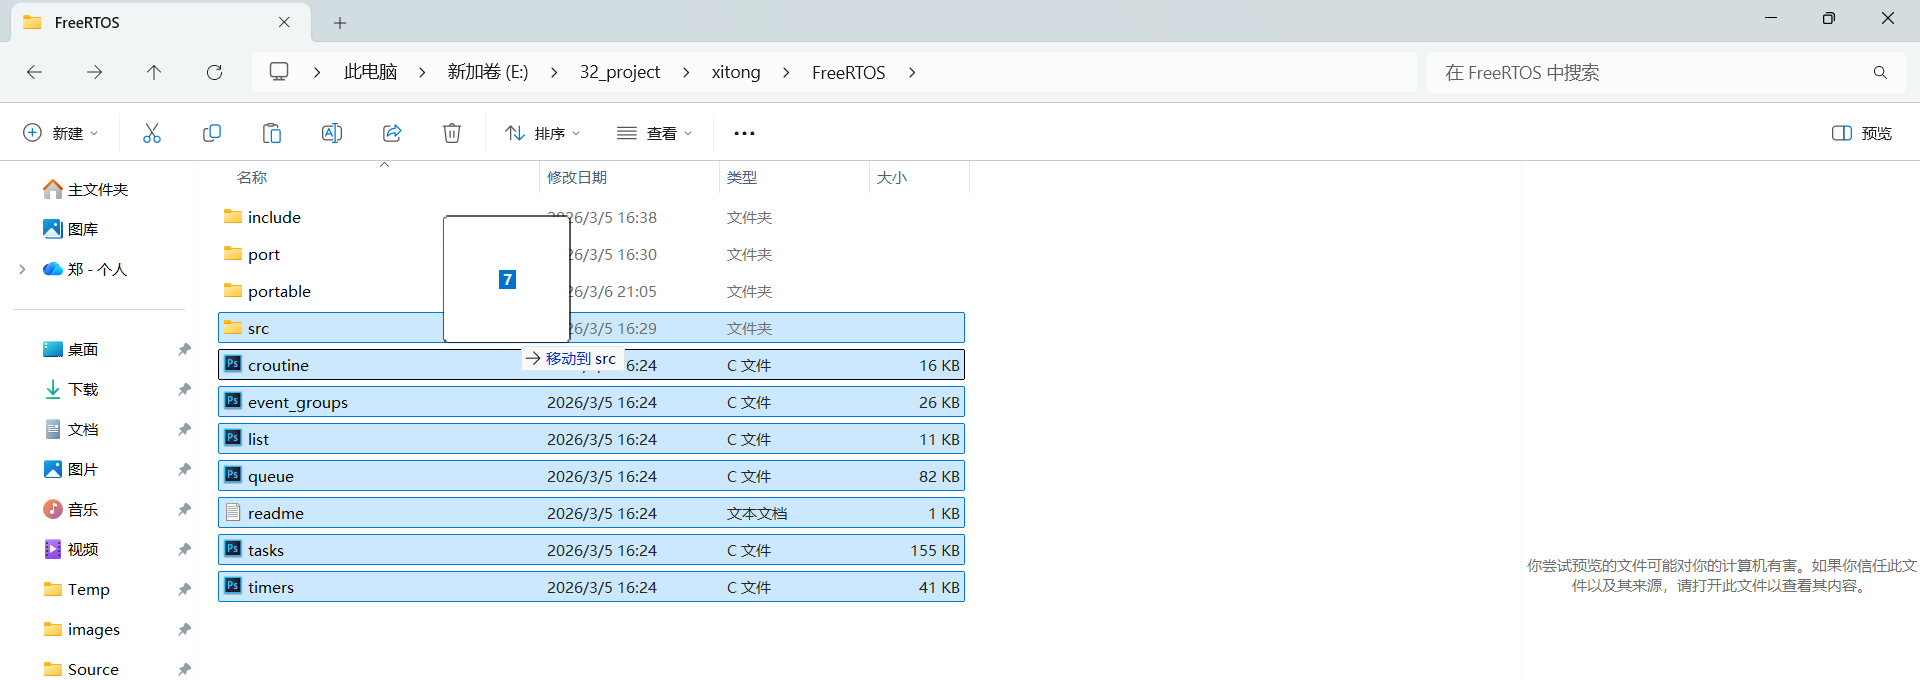Go back to previous folder
Viewport: 1920px width, 680px height.
34,72
